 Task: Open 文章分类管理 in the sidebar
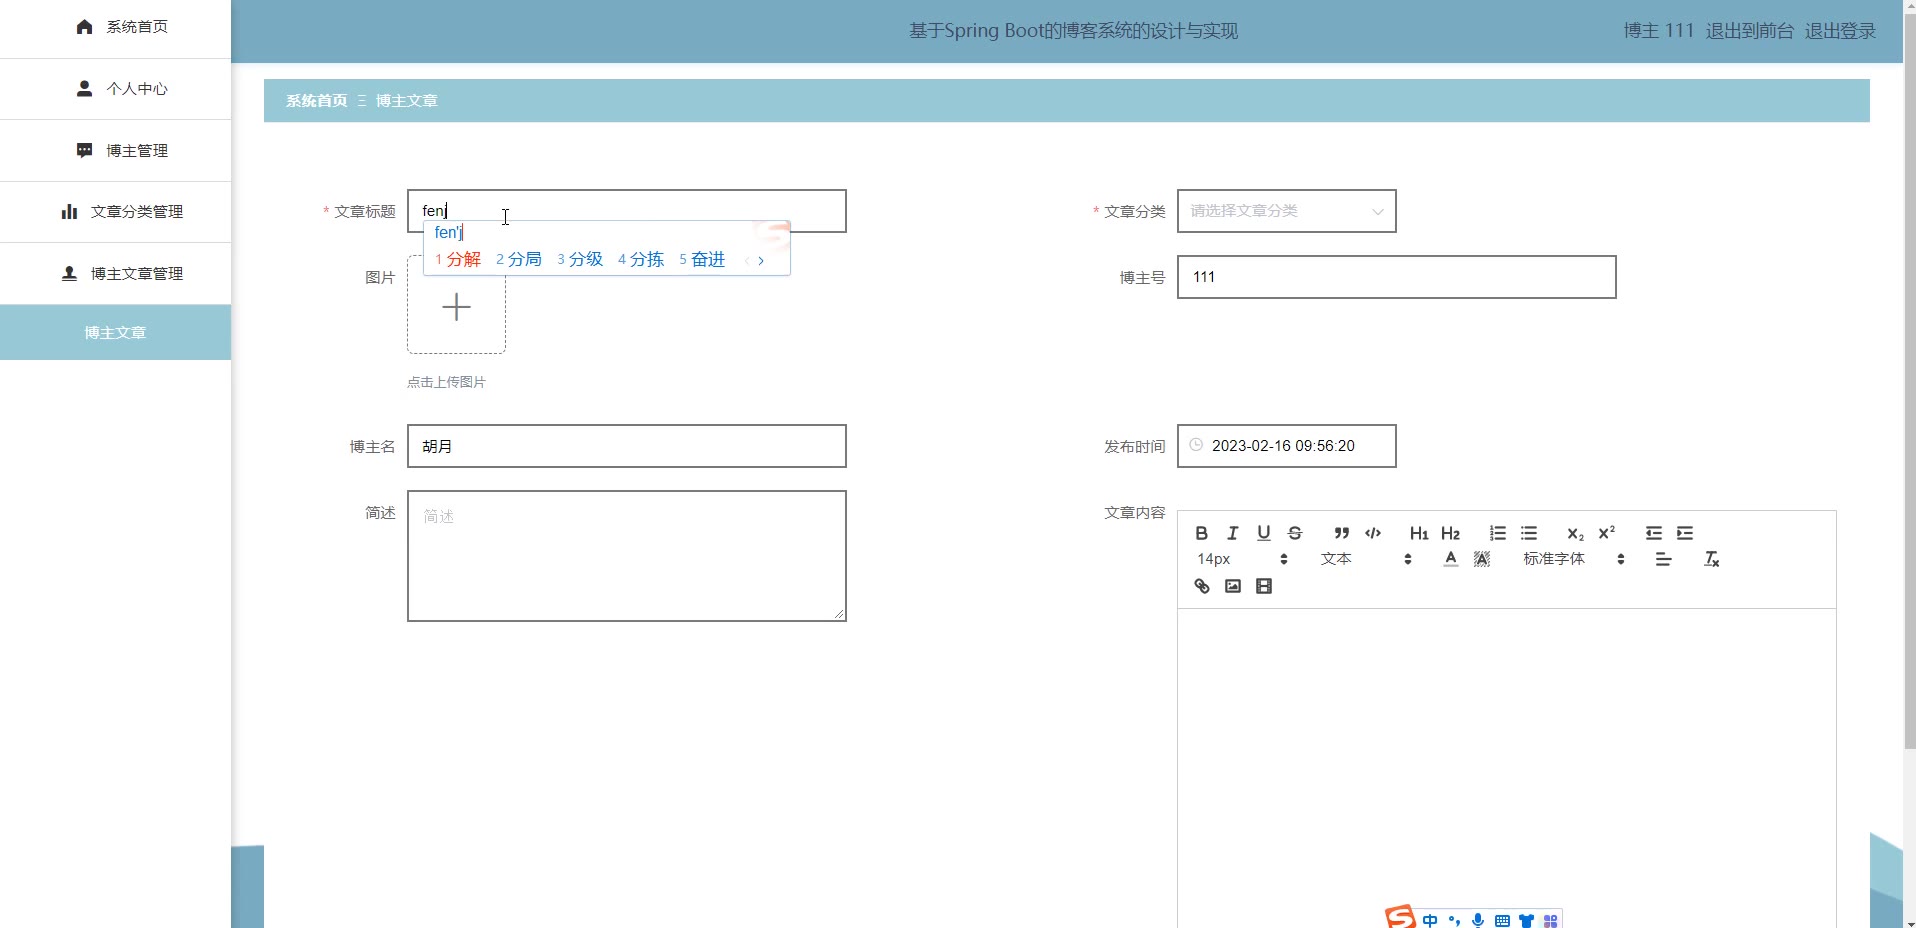click(x=115, y=212)
